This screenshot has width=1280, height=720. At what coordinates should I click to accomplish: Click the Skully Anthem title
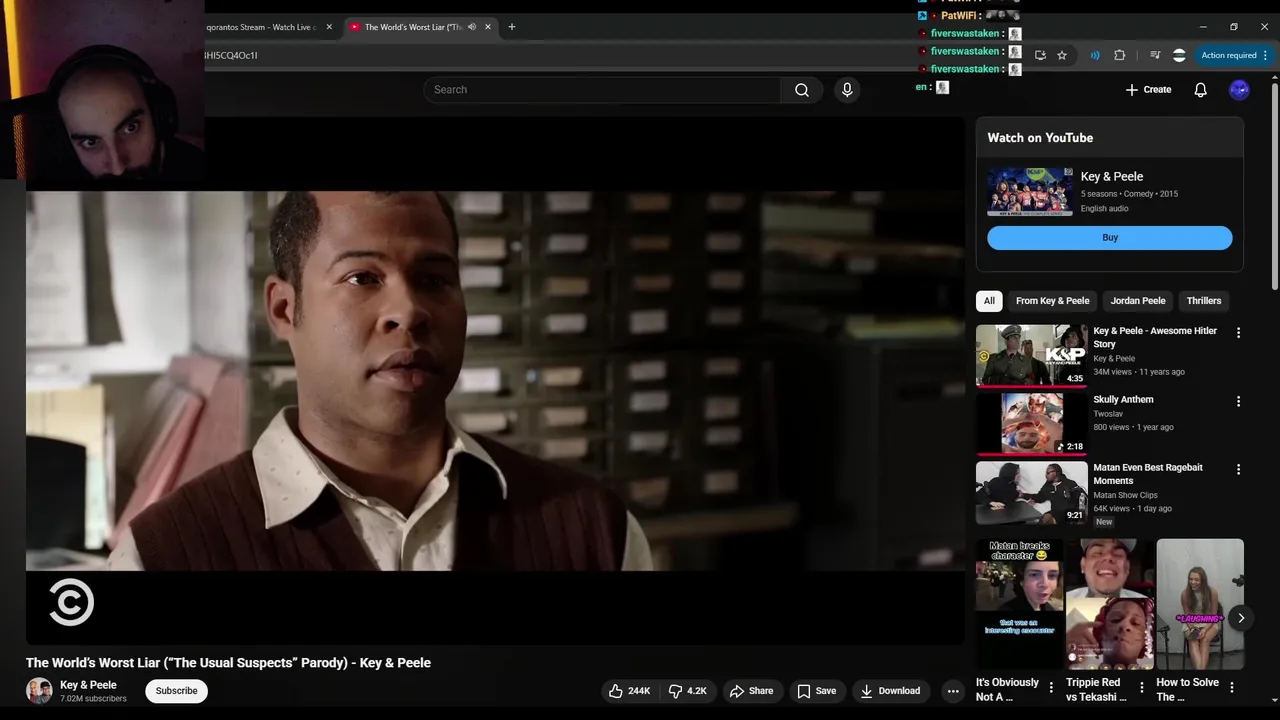point(1123,399)
